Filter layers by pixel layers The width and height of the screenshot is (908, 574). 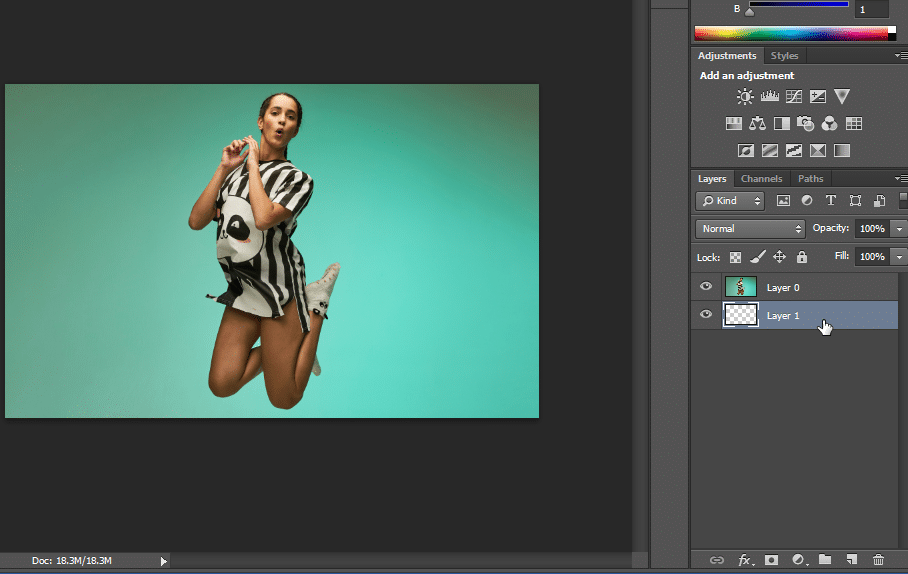pyautogui.click(x=783, y=200)
